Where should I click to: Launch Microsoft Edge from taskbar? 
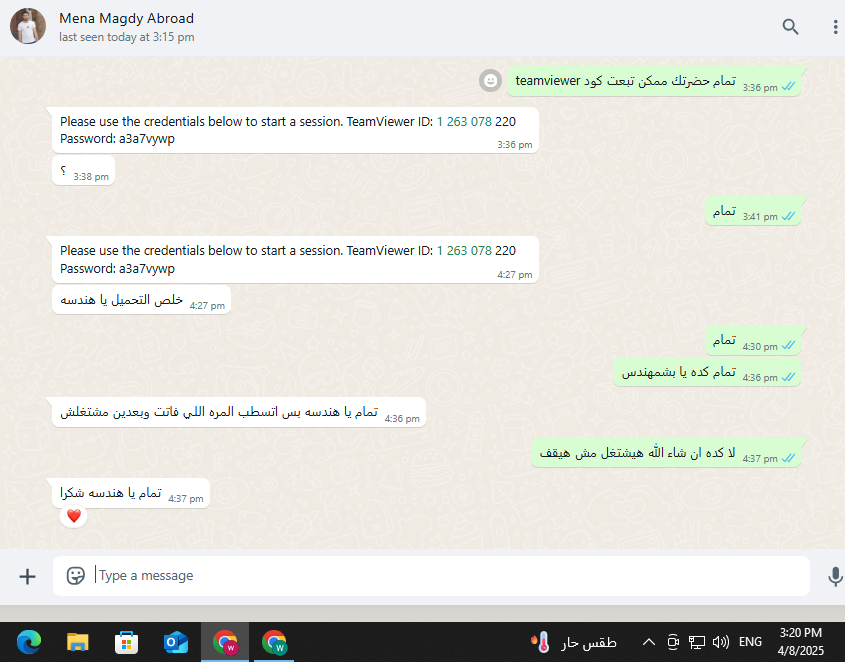pos(29,642)
